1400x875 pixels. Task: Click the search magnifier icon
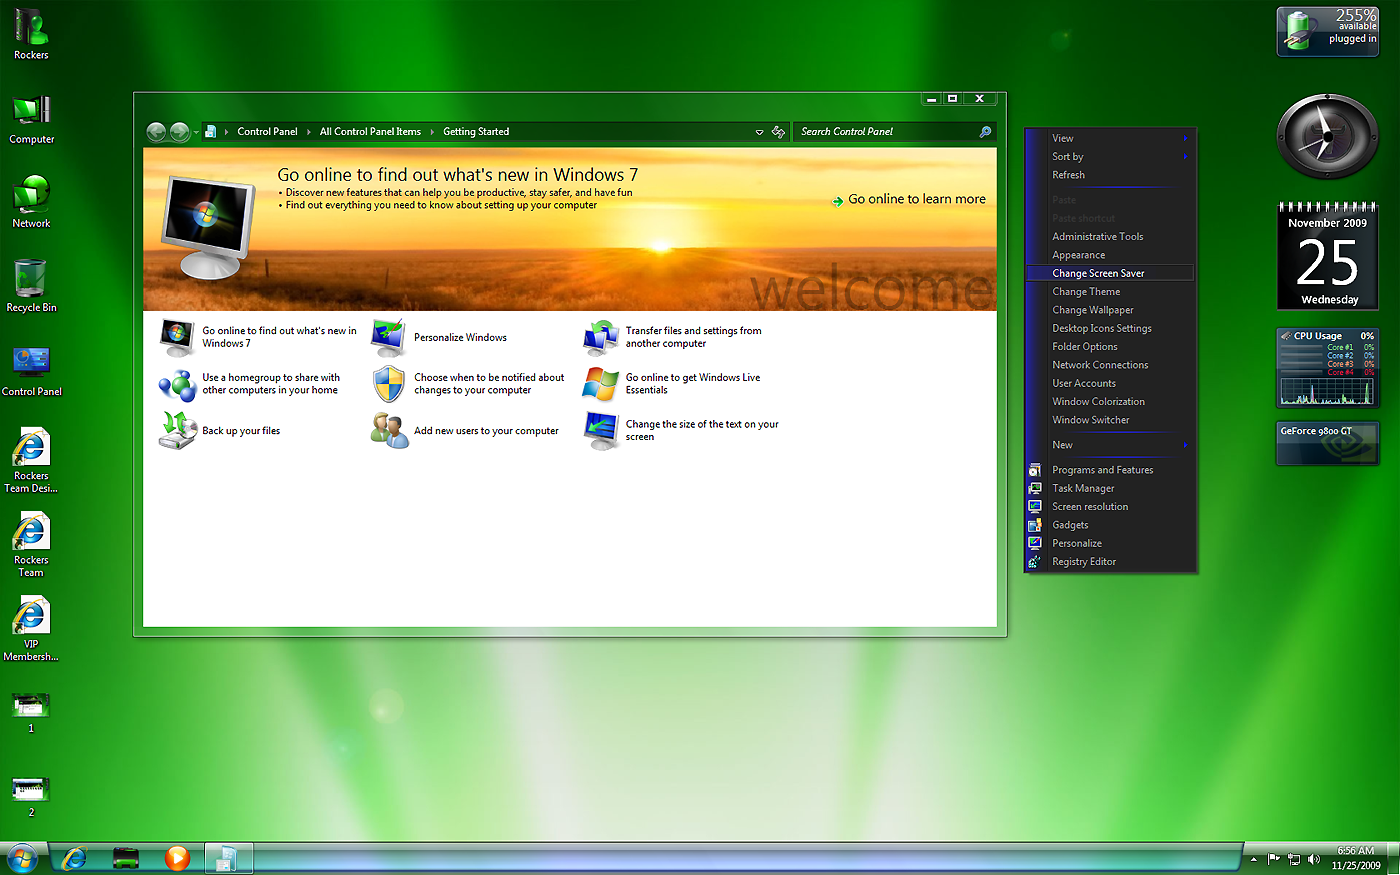click(x=985, y=132)
